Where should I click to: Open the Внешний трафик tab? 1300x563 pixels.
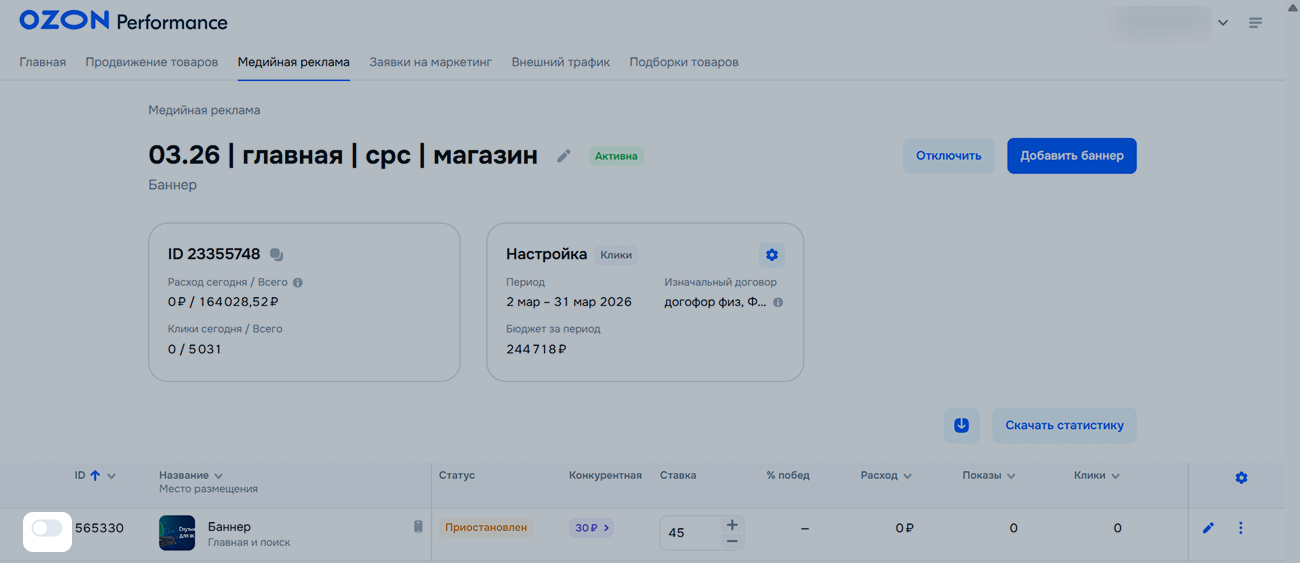(560, 62)
